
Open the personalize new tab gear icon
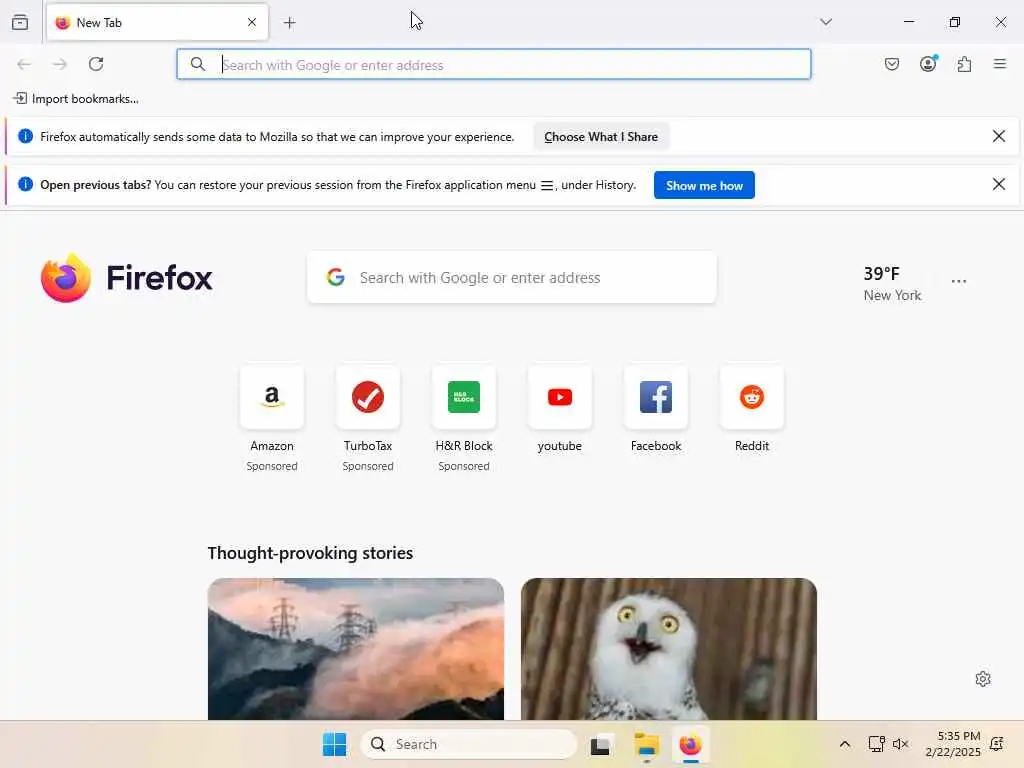[x=983, y=679]
